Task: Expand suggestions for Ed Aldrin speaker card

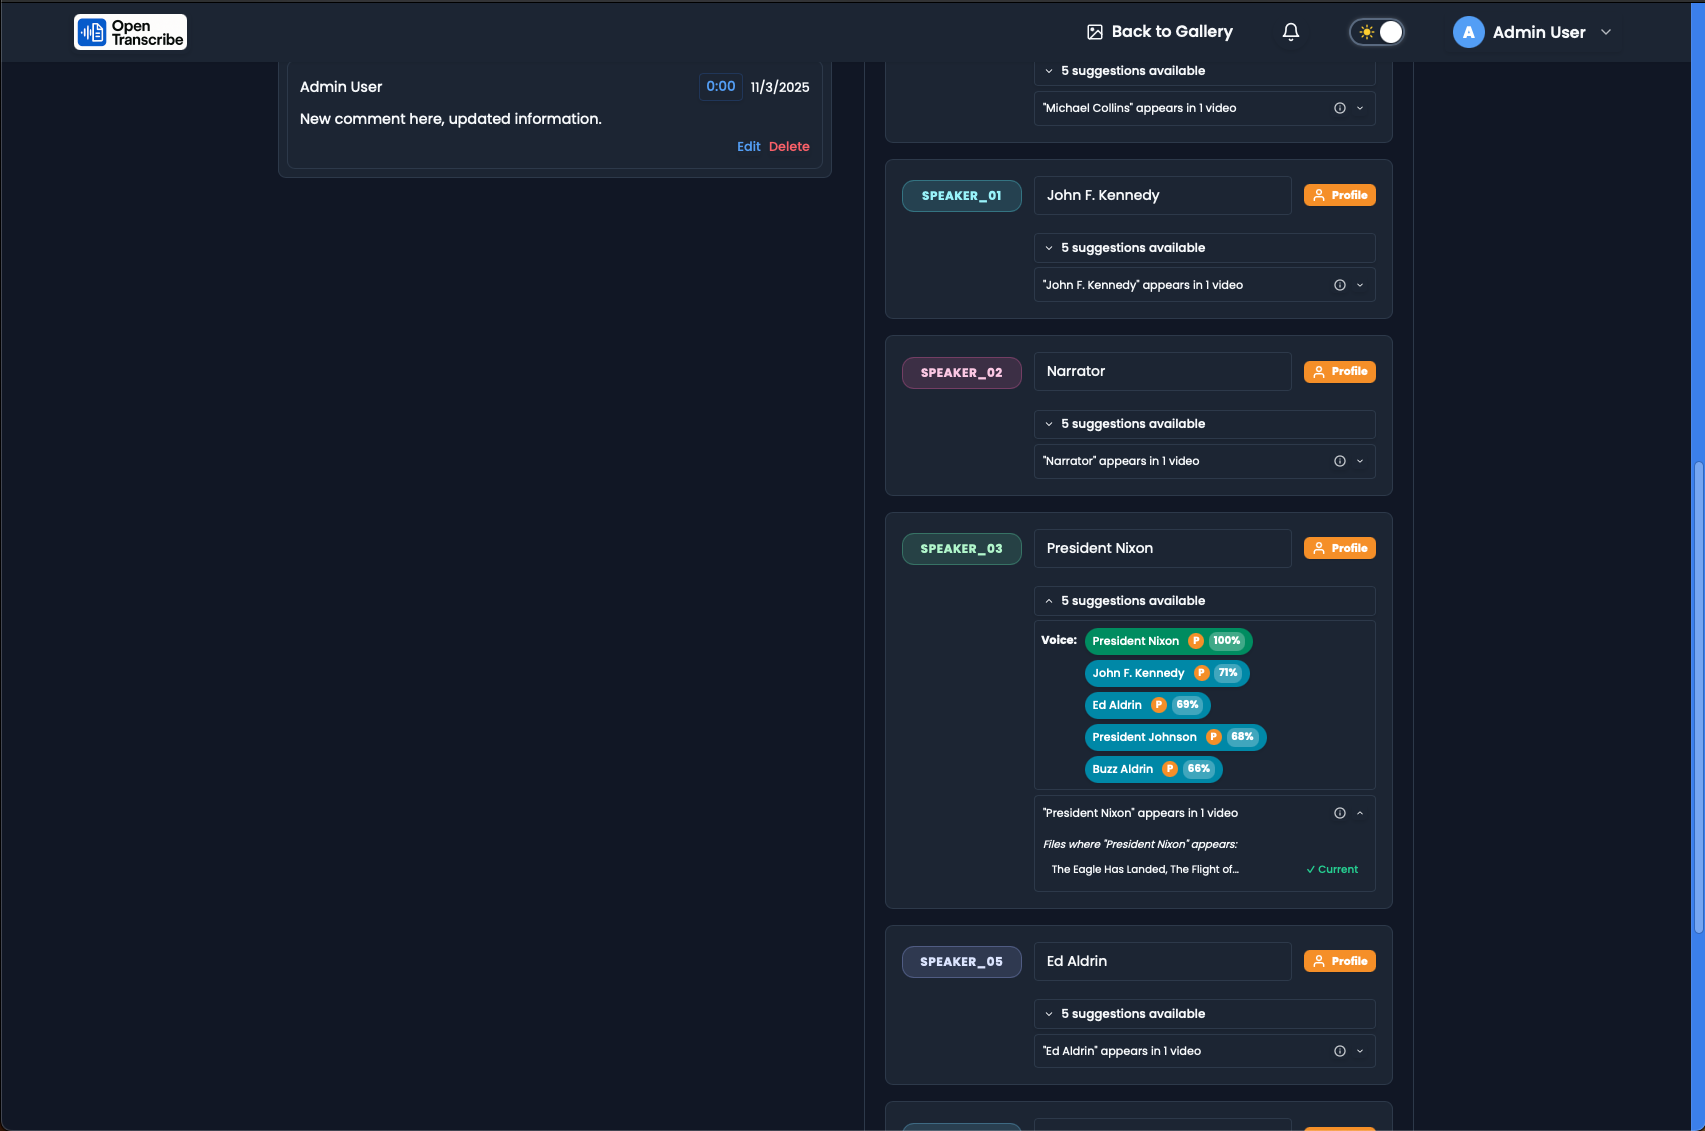Action: point(1205,1014)
